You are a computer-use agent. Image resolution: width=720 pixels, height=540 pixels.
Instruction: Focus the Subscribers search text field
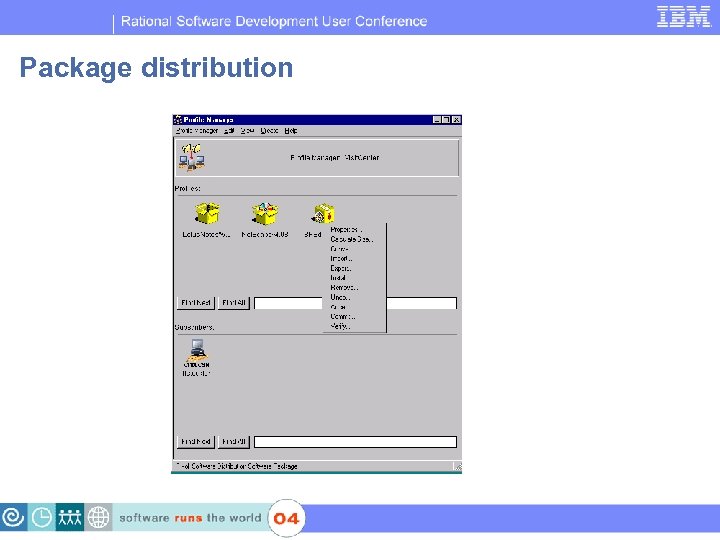coord(355,442)
